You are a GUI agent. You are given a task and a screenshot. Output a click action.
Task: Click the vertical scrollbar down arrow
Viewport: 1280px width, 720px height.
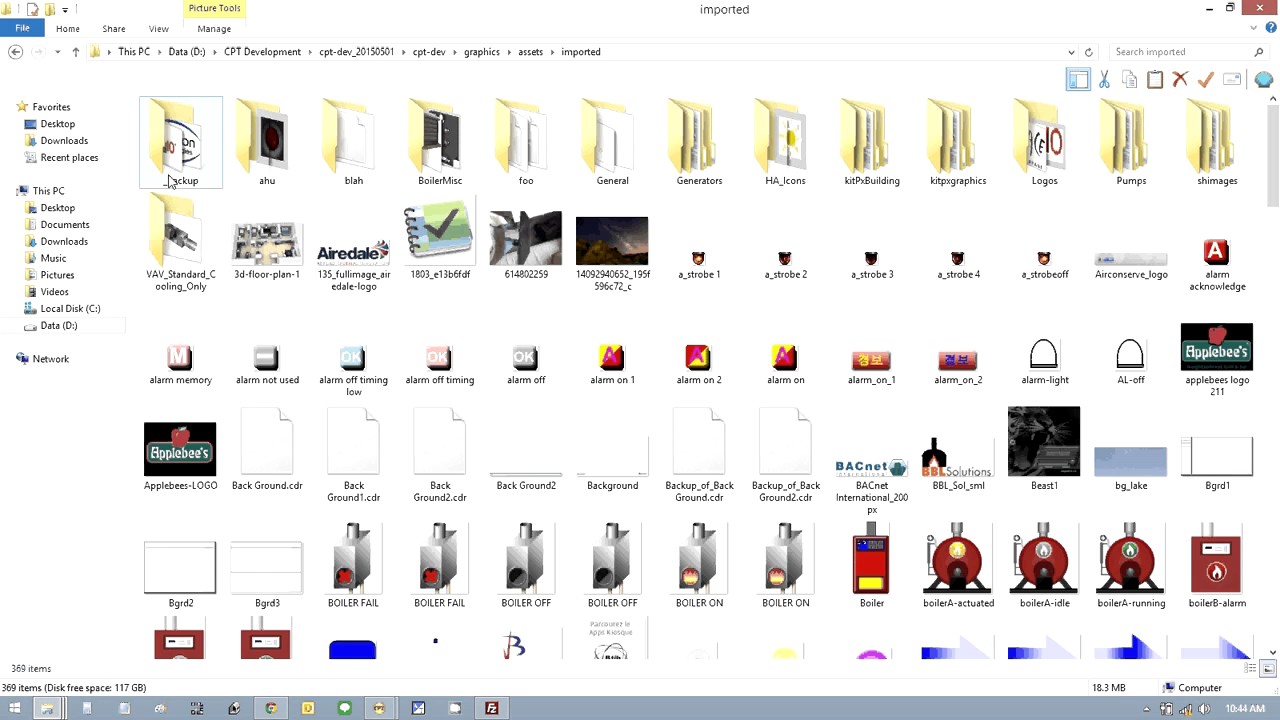pyautogui.click(x=1272, y=651)
